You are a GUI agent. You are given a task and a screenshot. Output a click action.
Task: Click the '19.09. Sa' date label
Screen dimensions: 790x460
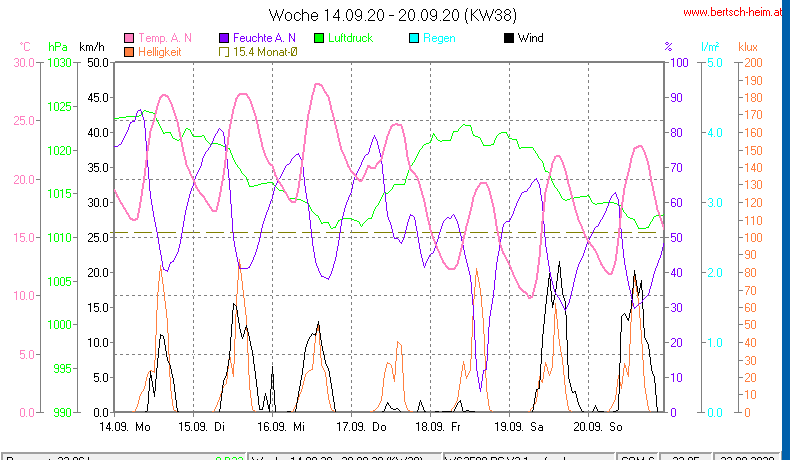(x=519, y=427)
